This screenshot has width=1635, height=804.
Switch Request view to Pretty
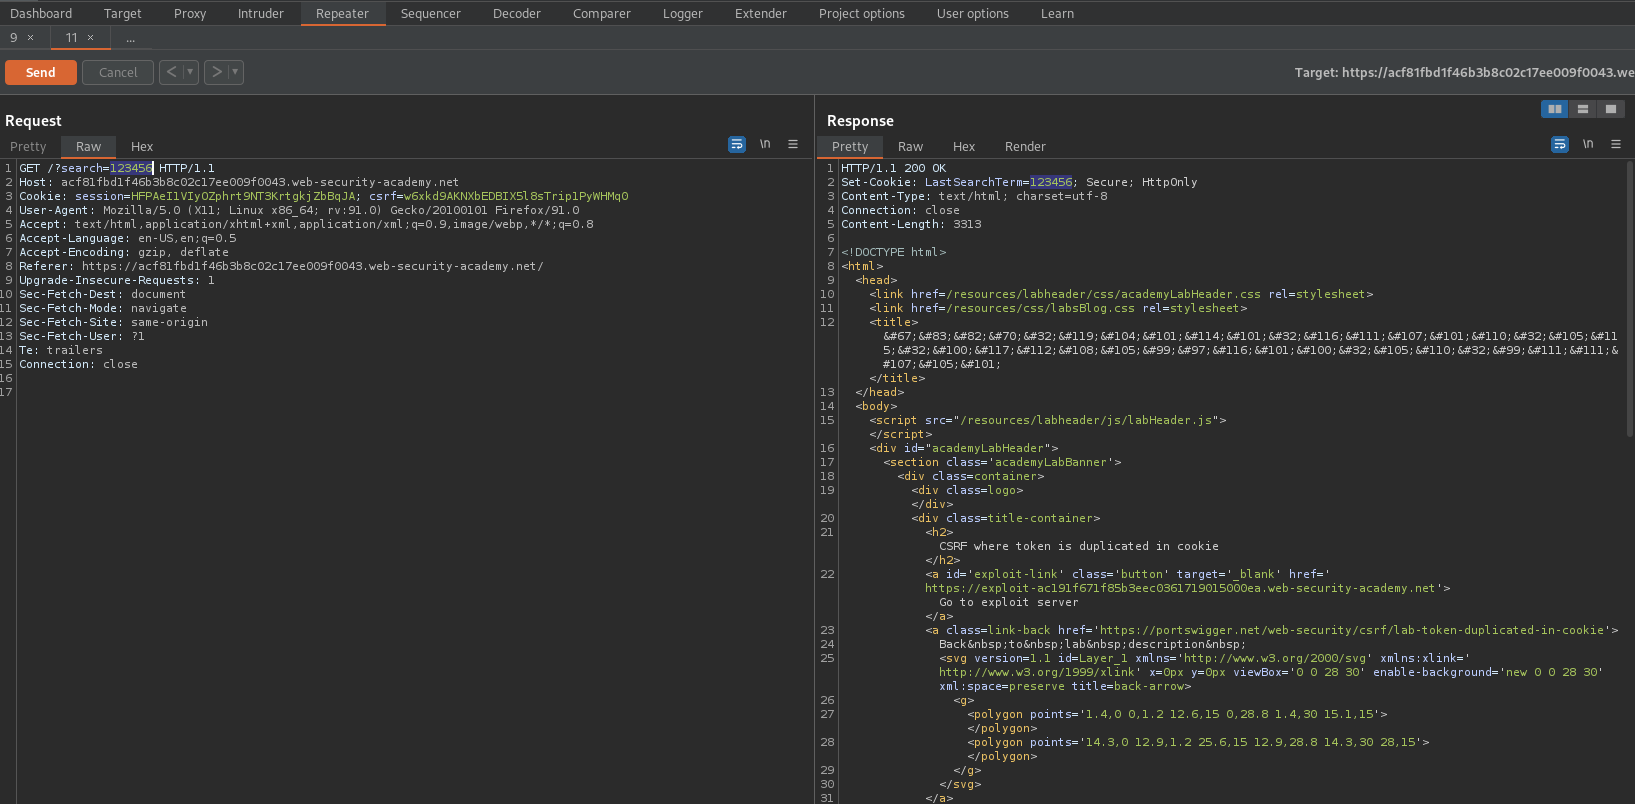click(29, 146)
